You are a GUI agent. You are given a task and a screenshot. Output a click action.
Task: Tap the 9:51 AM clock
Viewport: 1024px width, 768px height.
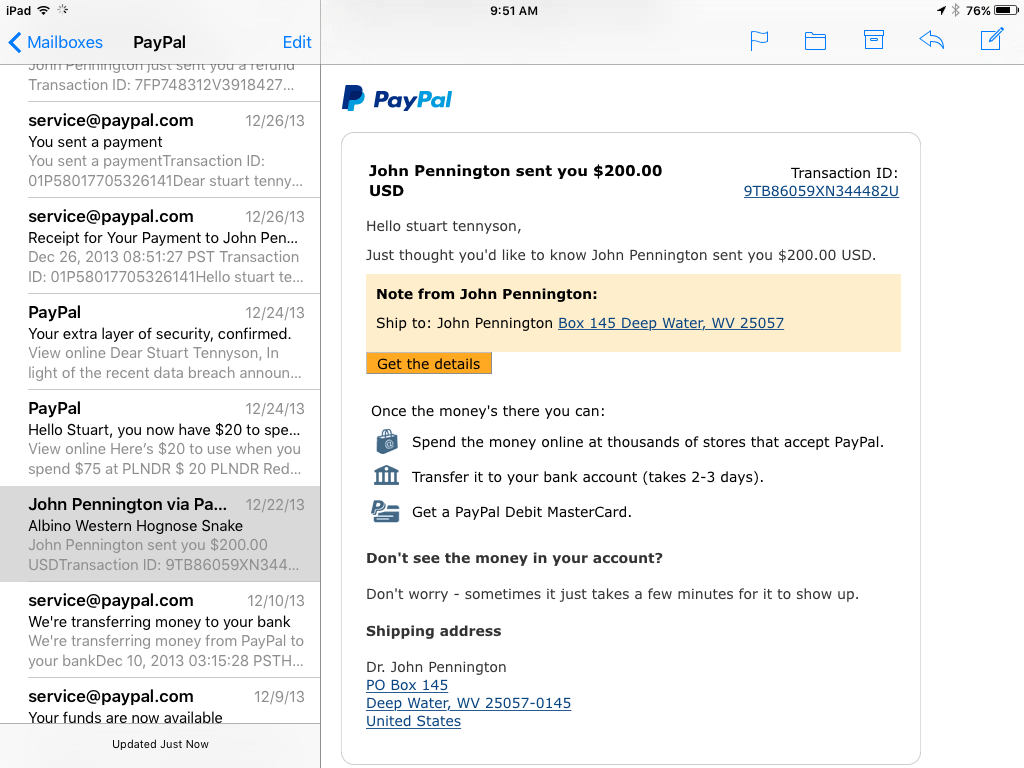point(514,10)
